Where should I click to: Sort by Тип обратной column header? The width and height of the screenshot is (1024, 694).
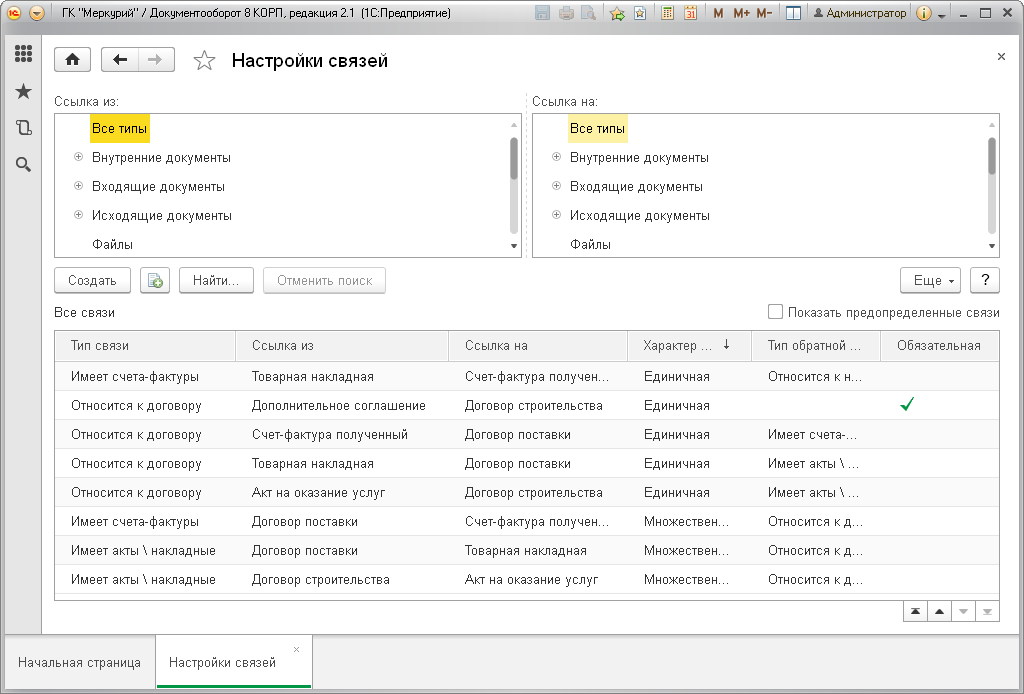[x=816, y=346]
